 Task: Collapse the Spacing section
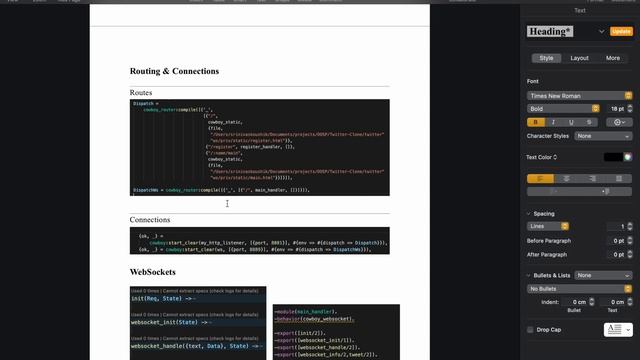tap(529, 214)
